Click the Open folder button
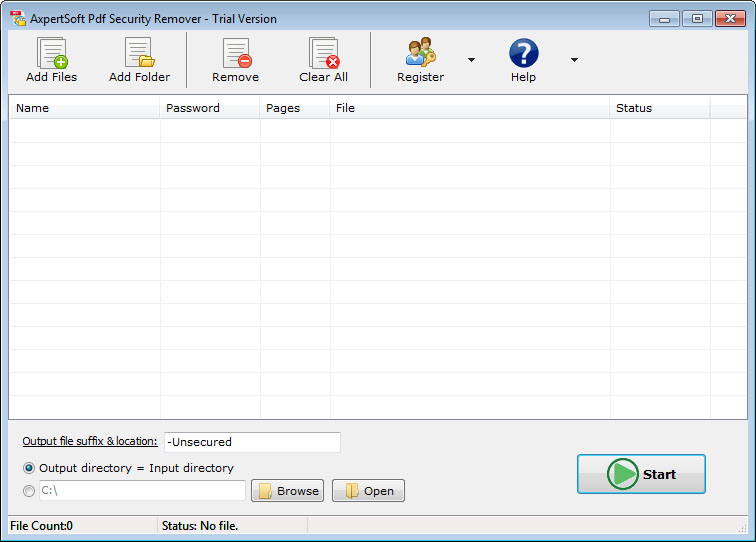This screenshot has width=756, height=542. point(368,491)
